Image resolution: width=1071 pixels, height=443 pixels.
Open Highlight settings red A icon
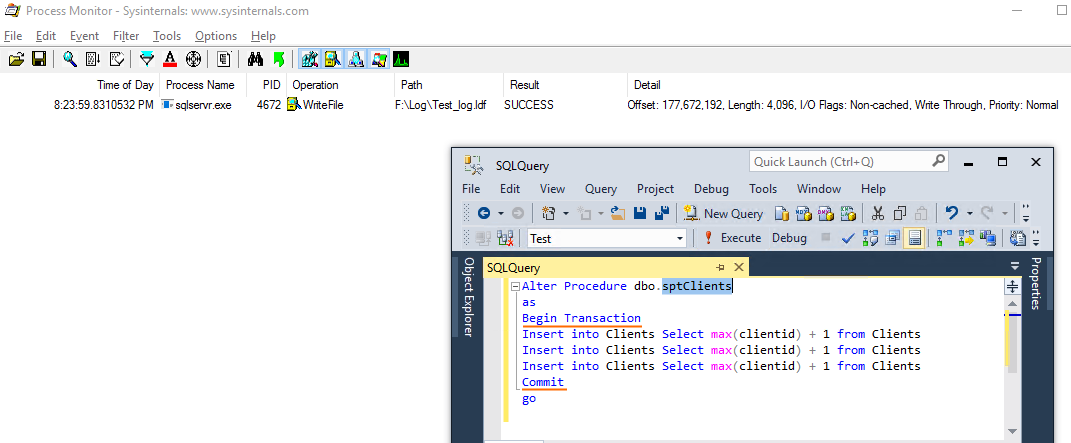[170, 59]
